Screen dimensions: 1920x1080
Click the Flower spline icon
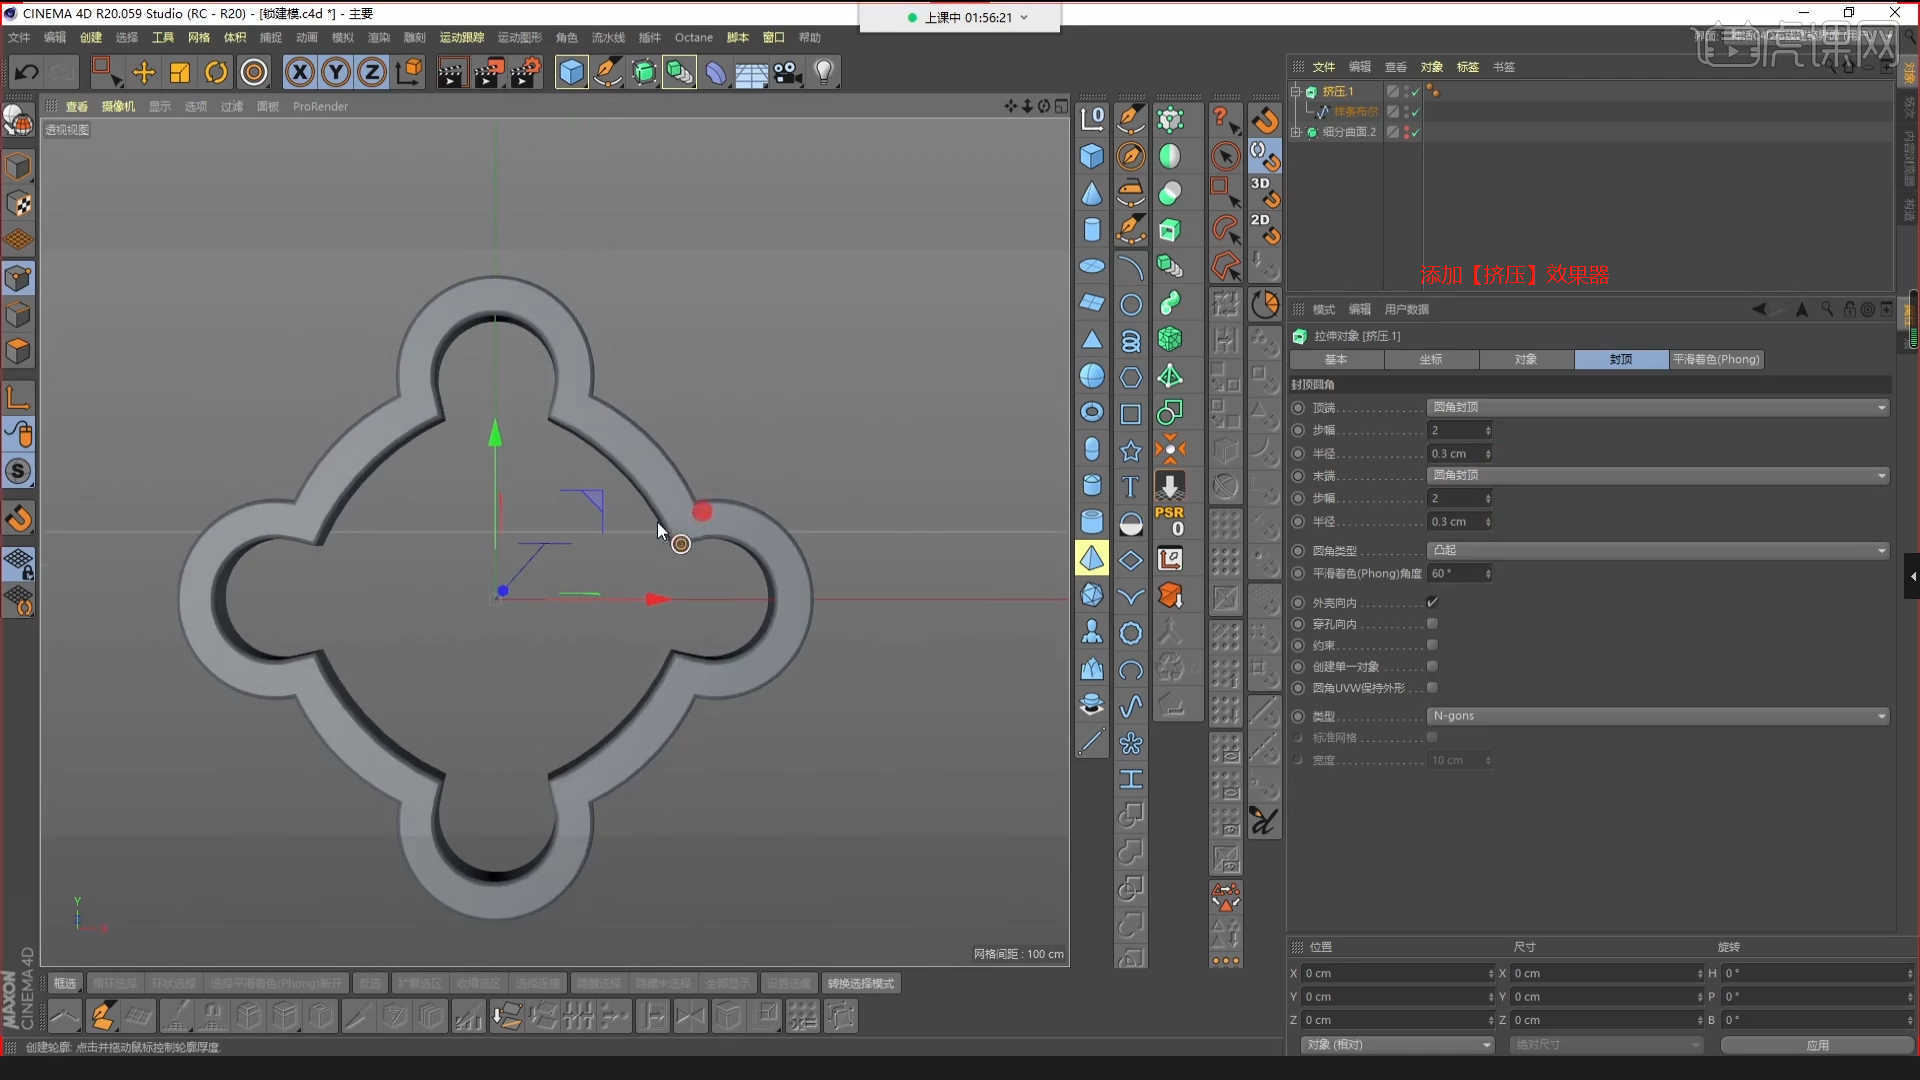coord(1130,743)
